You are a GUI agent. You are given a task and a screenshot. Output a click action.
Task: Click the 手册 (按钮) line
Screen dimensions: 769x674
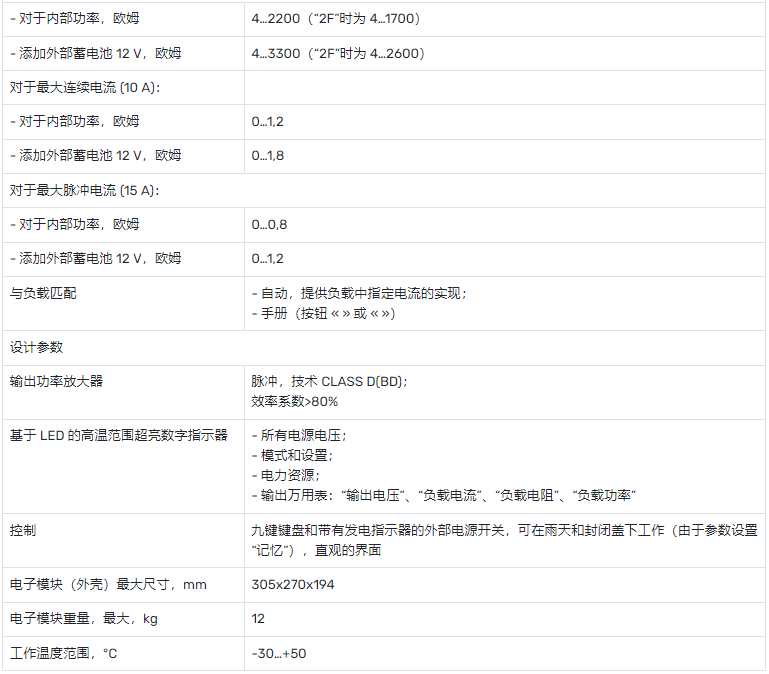324,313
